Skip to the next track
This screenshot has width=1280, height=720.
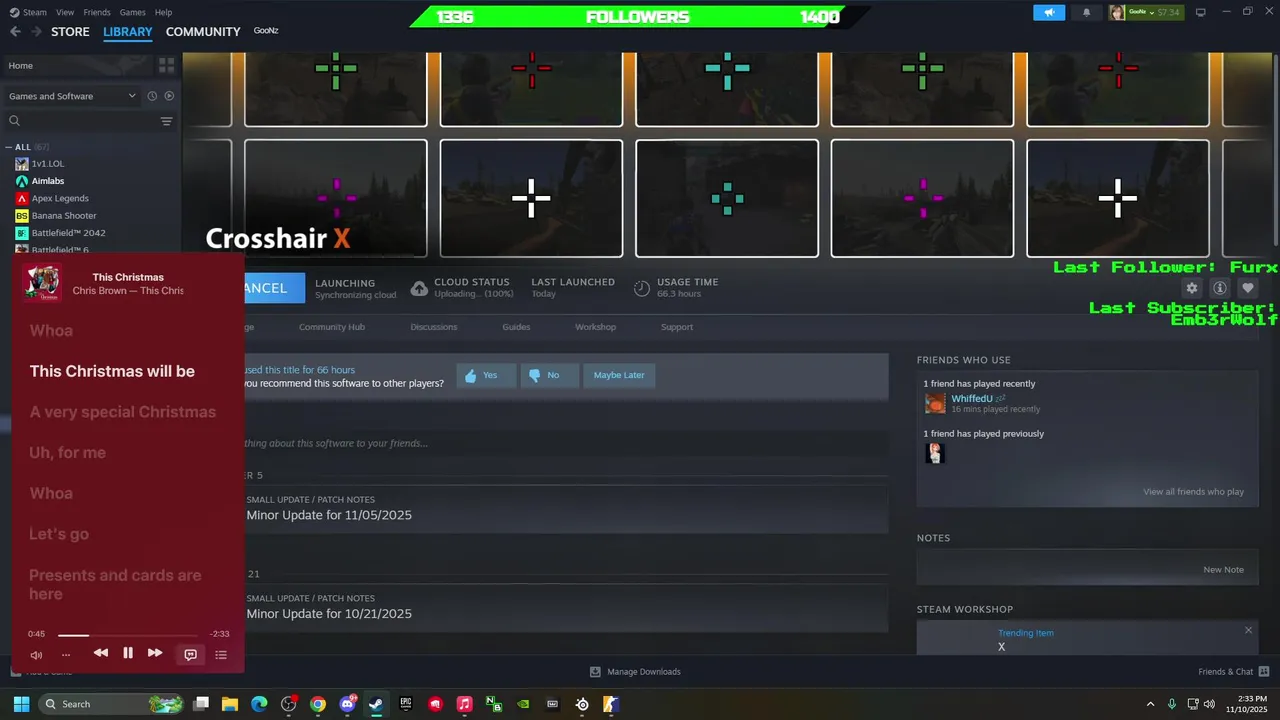click(x=155, y=653)
